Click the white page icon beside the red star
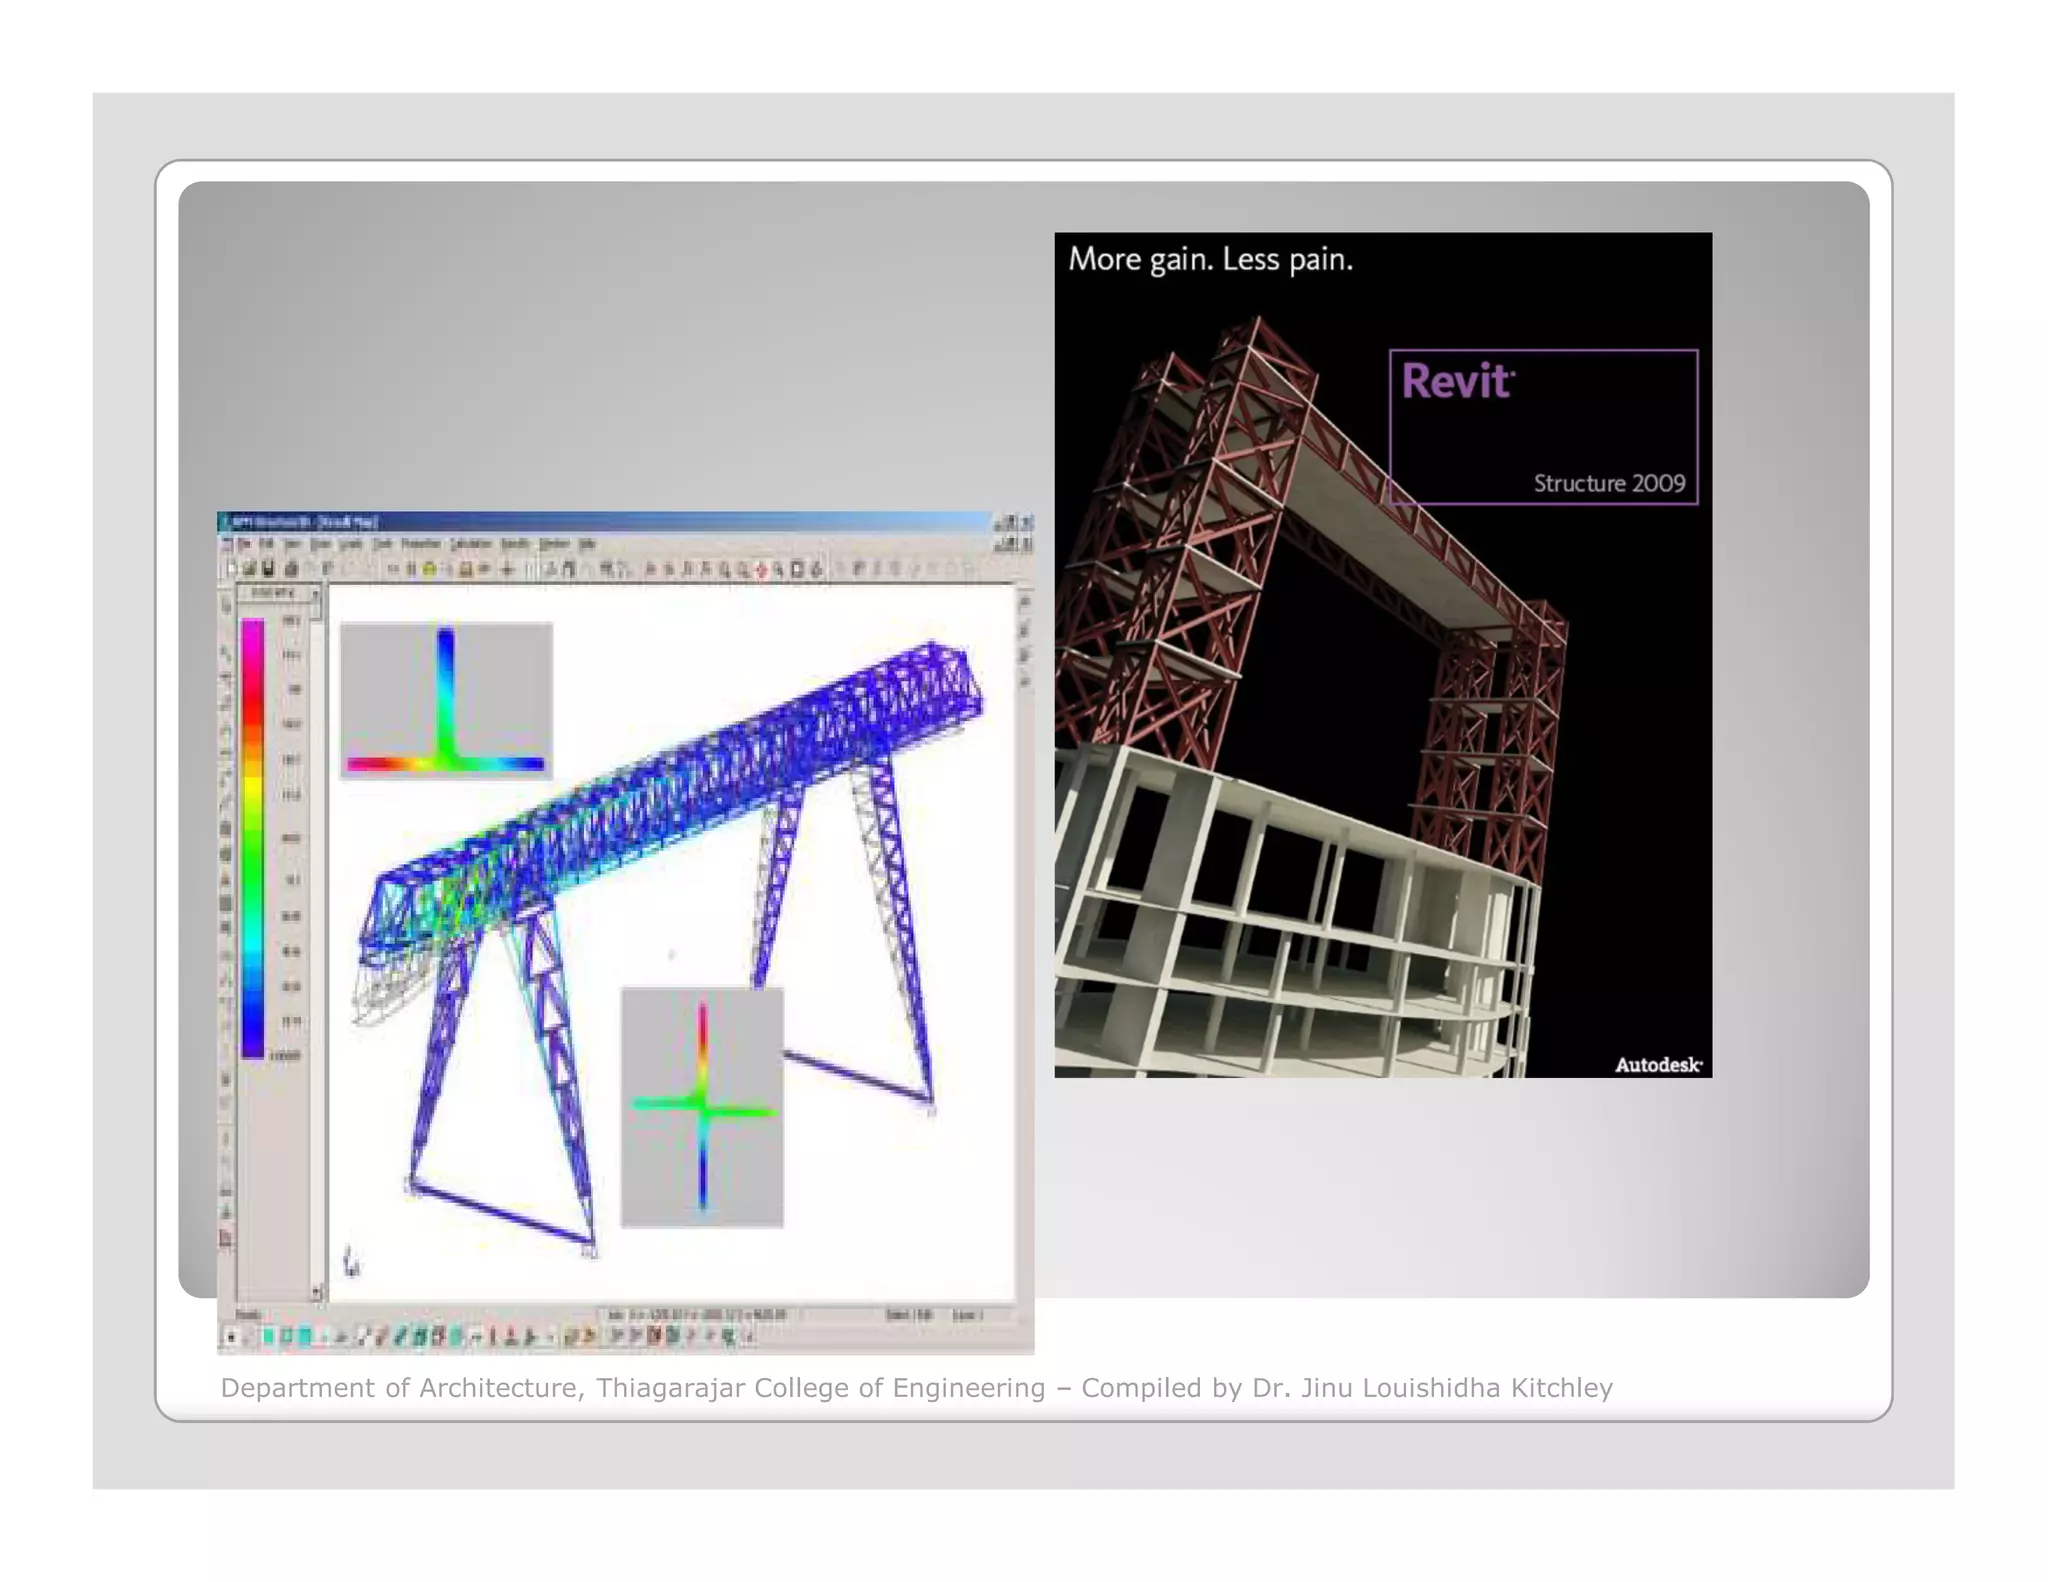 [x=797, y=569]
